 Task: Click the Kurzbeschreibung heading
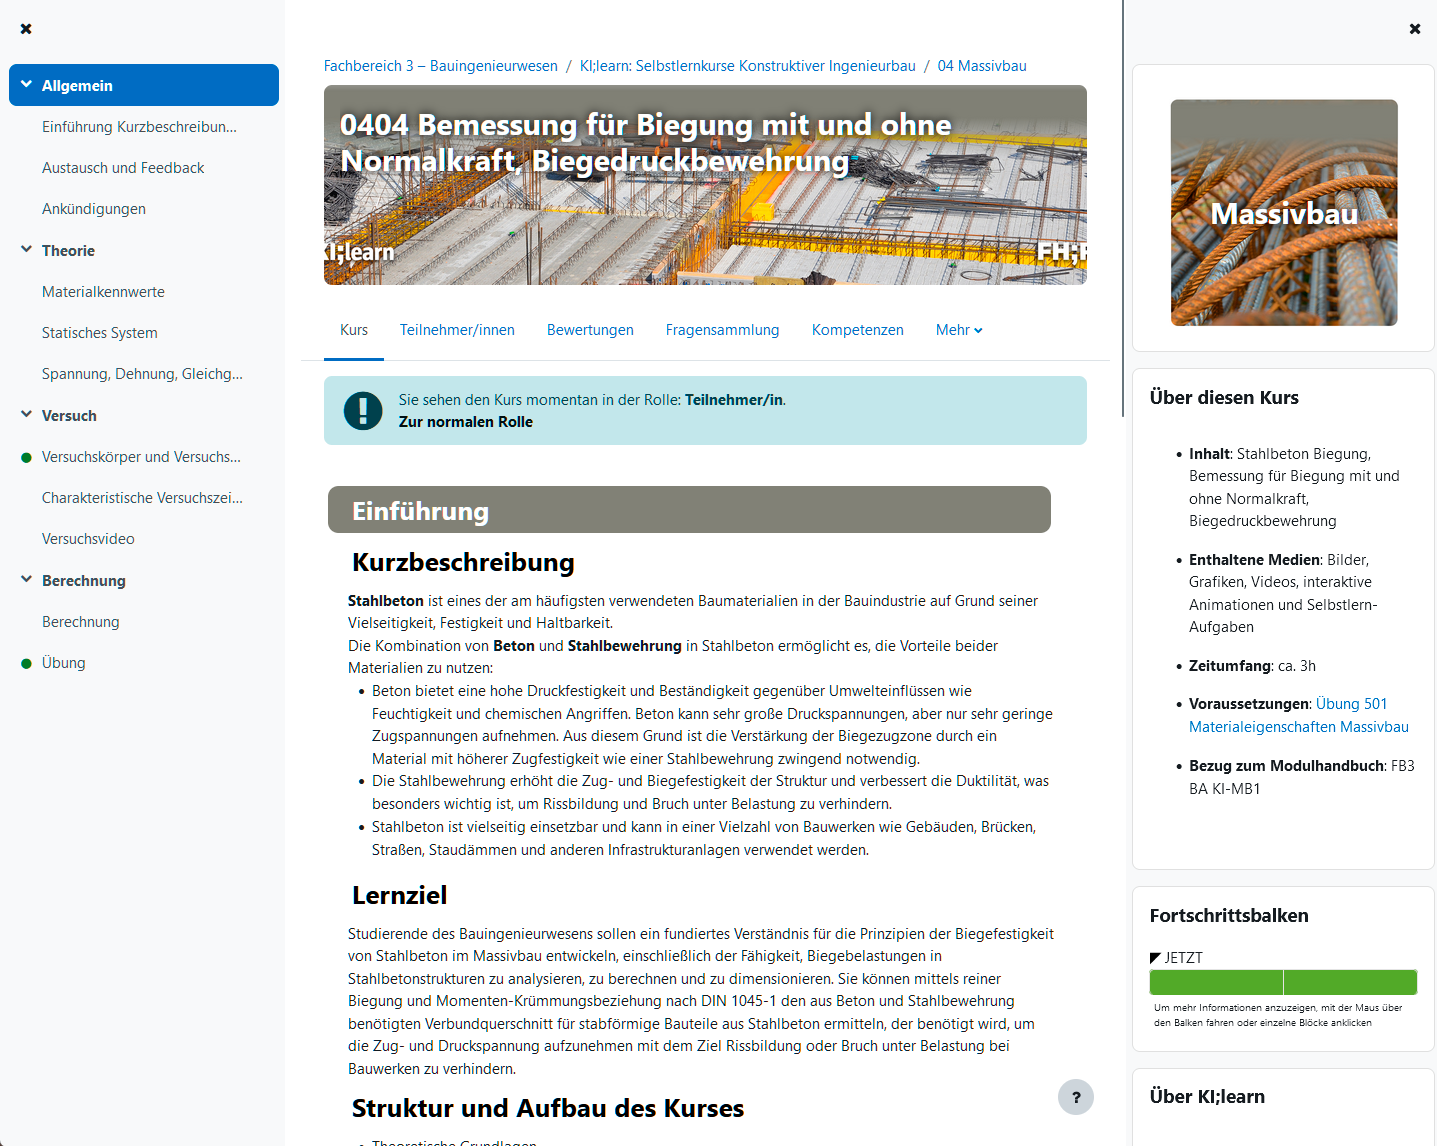coord(463,562)
